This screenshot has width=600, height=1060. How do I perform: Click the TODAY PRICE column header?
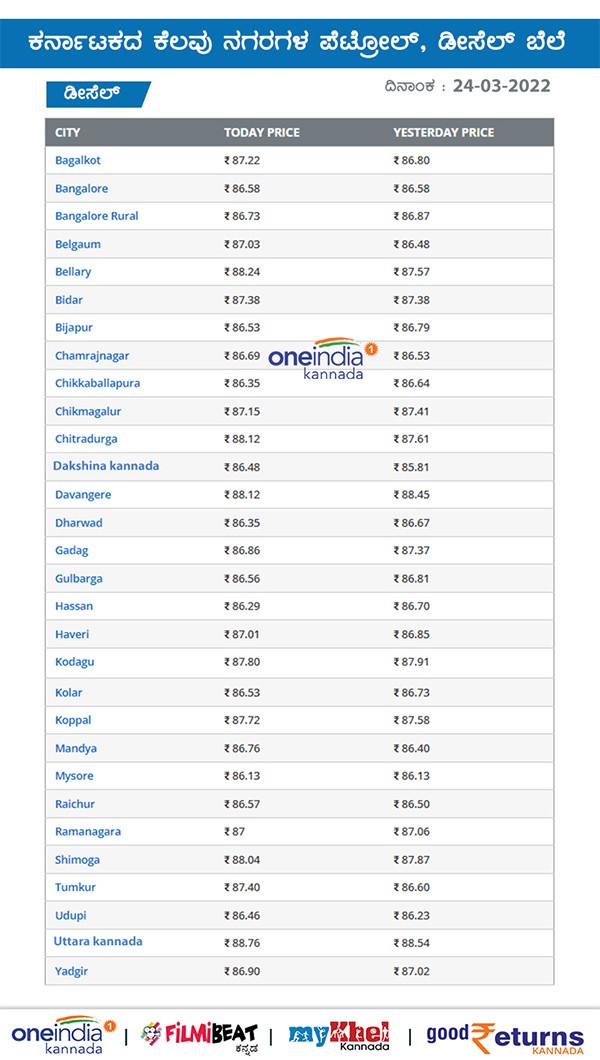click(261, 133)
